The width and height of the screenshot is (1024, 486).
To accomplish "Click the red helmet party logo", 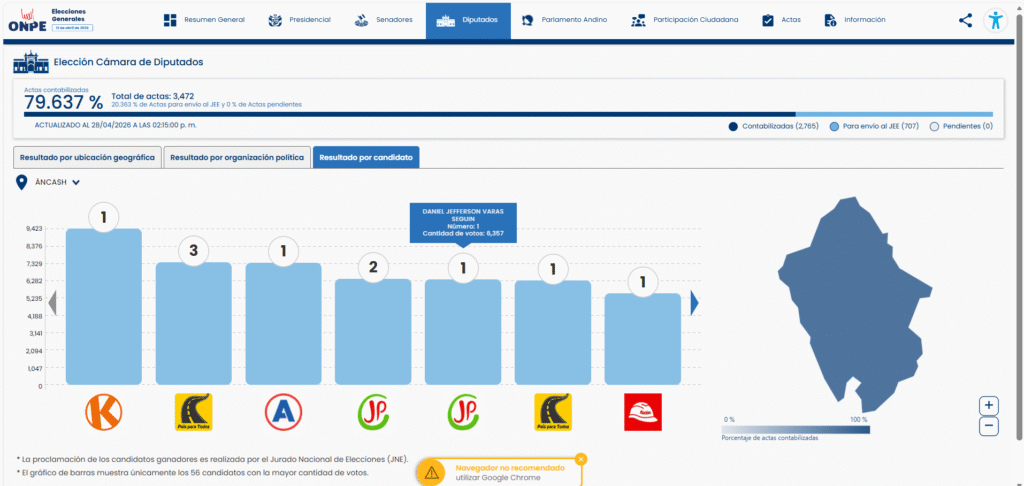I will point(643,411).
